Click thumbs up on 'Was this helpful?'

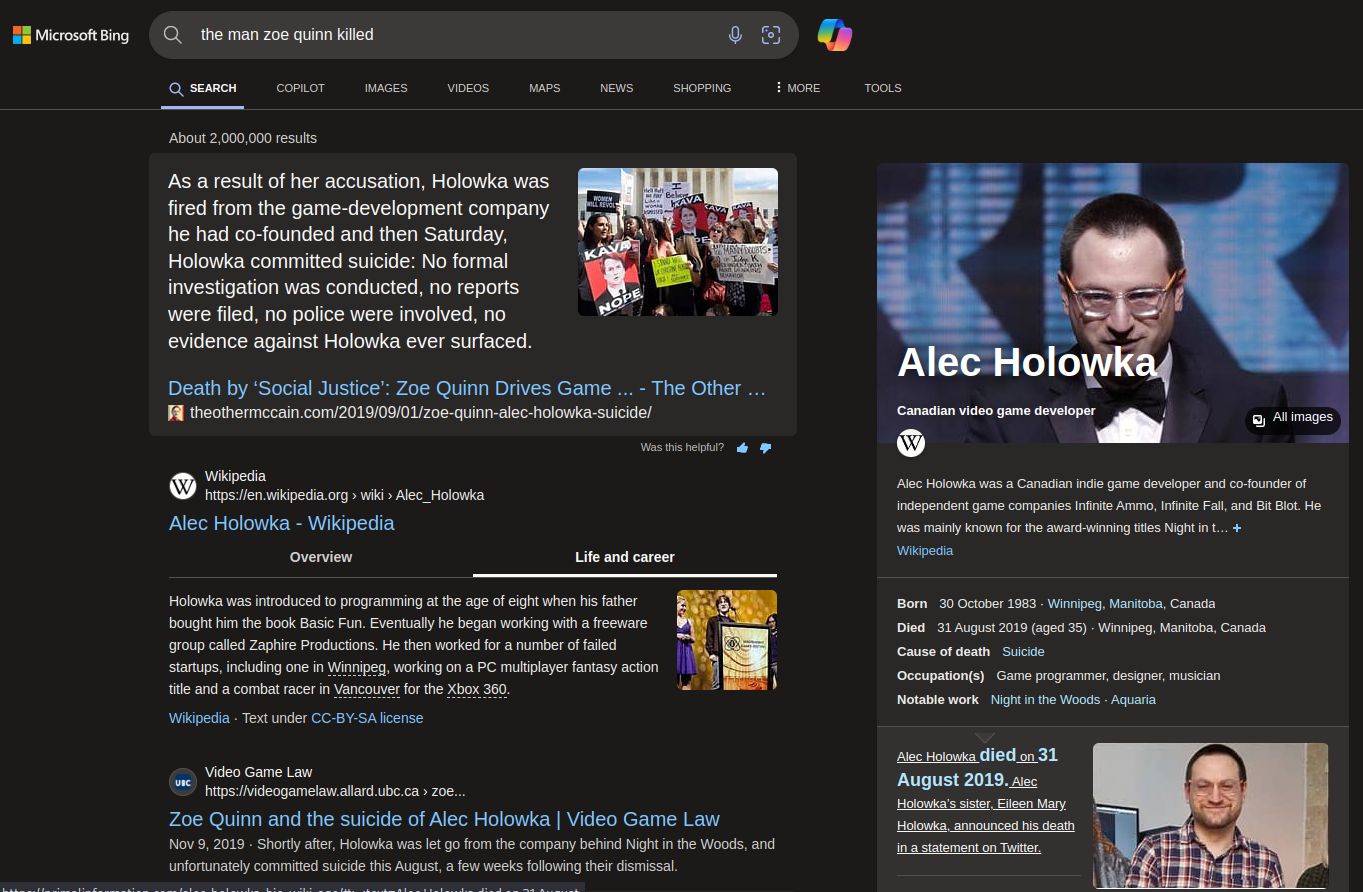pyautogui.click(x=742, y=448)
